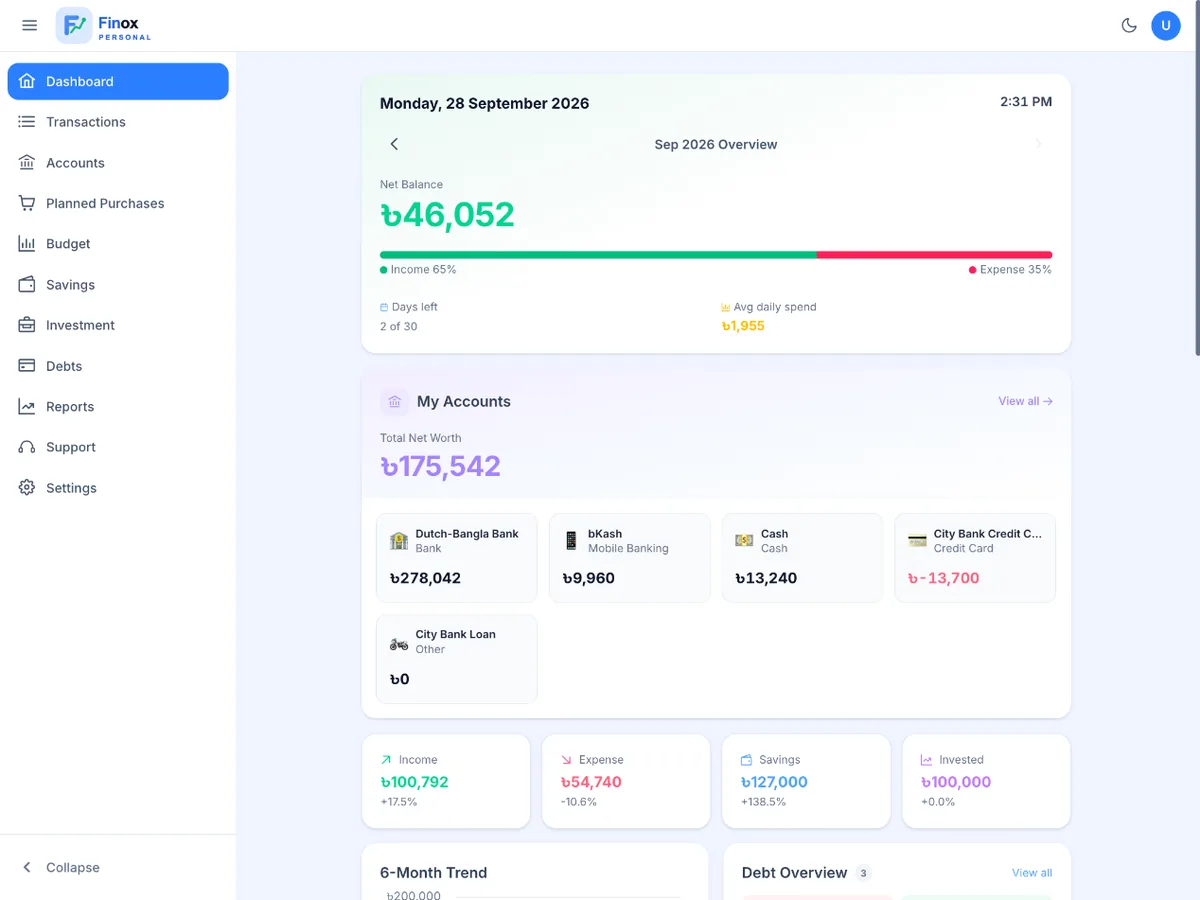Open Support in the sidebar
This screenshot has width=1200, height=900.
[118, 447]
